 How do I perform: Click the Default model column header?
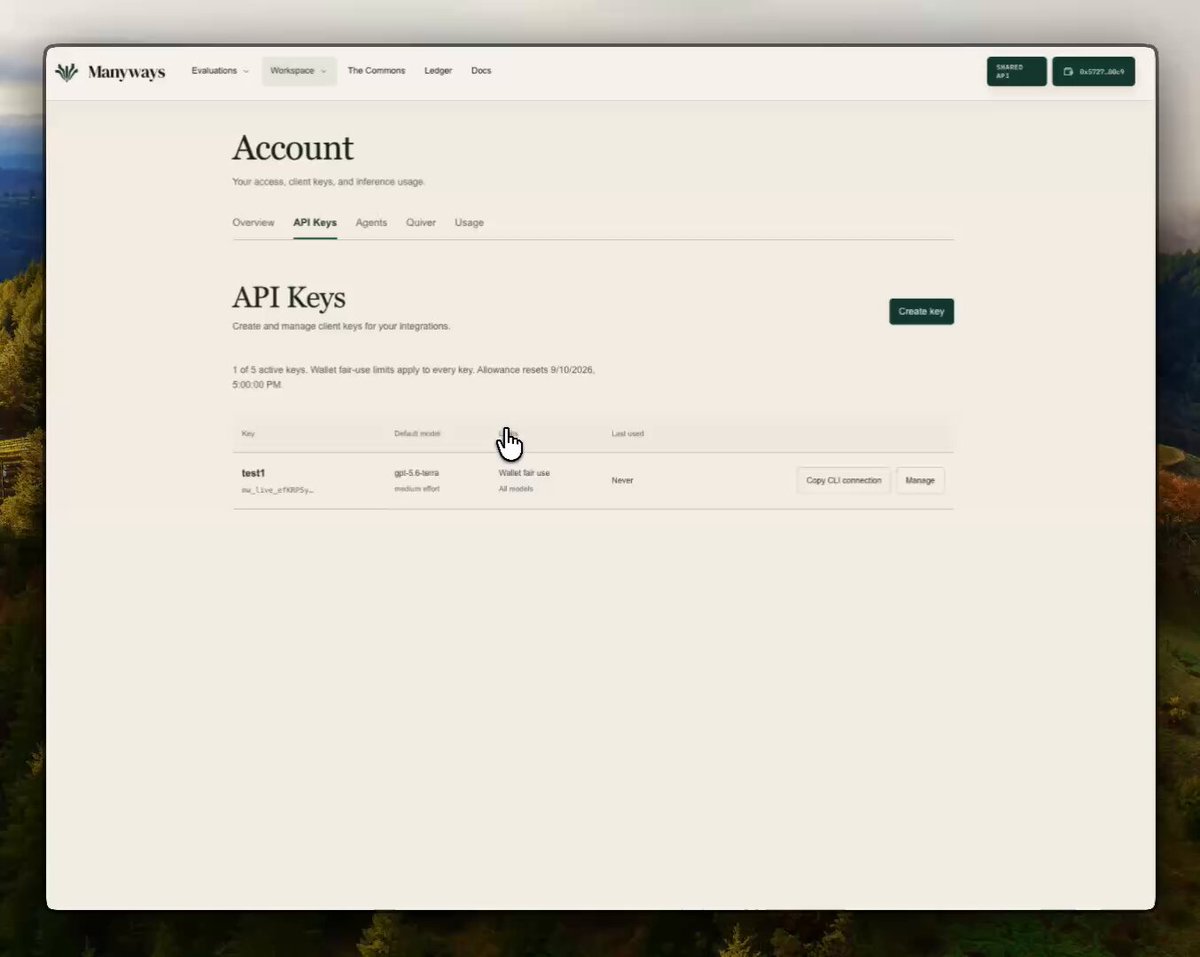pos(417,434)
